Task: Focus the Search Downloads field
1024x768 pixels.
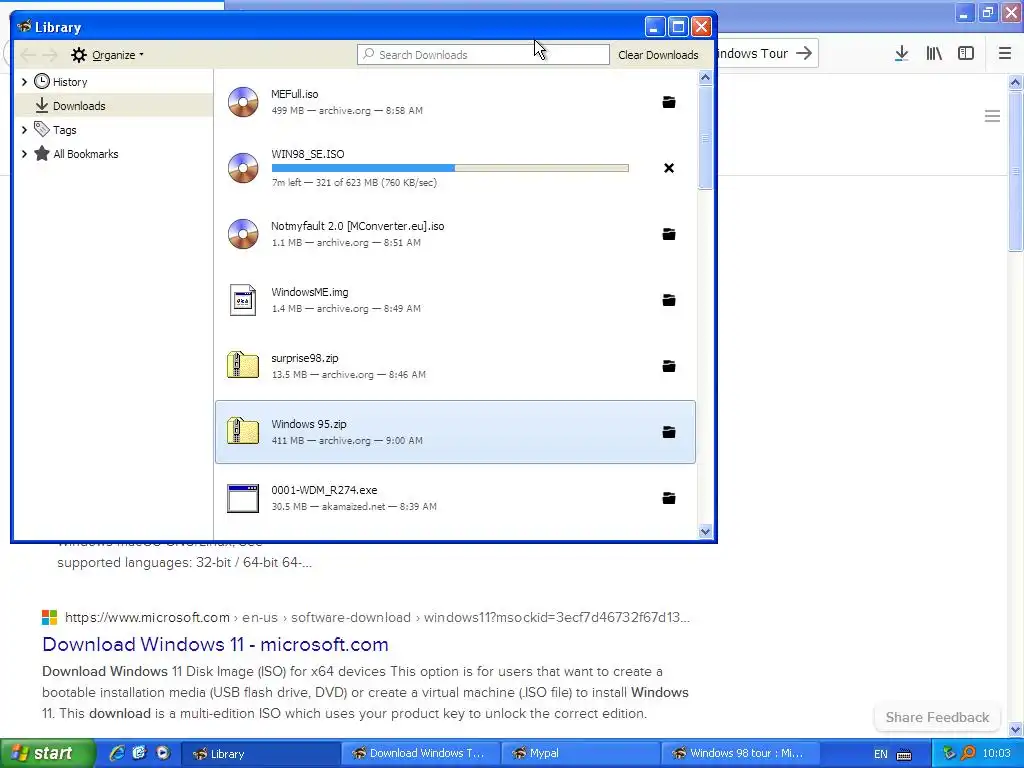Action: 483,55
